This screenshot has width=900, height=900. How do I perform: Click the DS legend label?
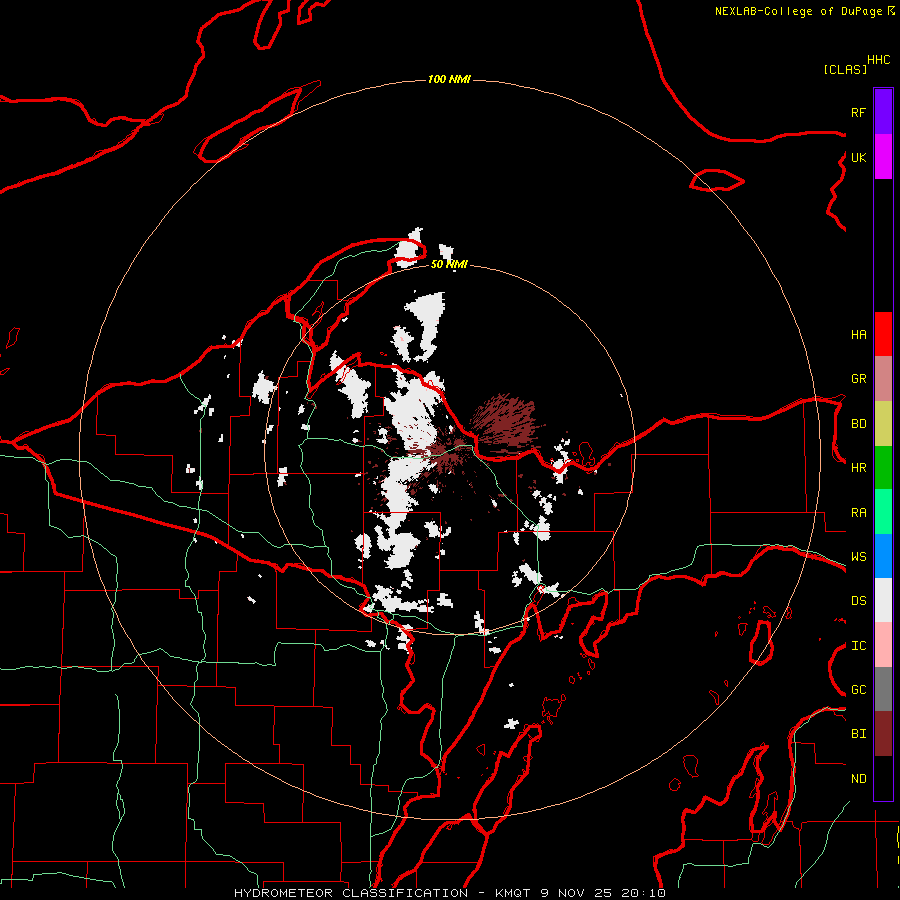point(858,601)
